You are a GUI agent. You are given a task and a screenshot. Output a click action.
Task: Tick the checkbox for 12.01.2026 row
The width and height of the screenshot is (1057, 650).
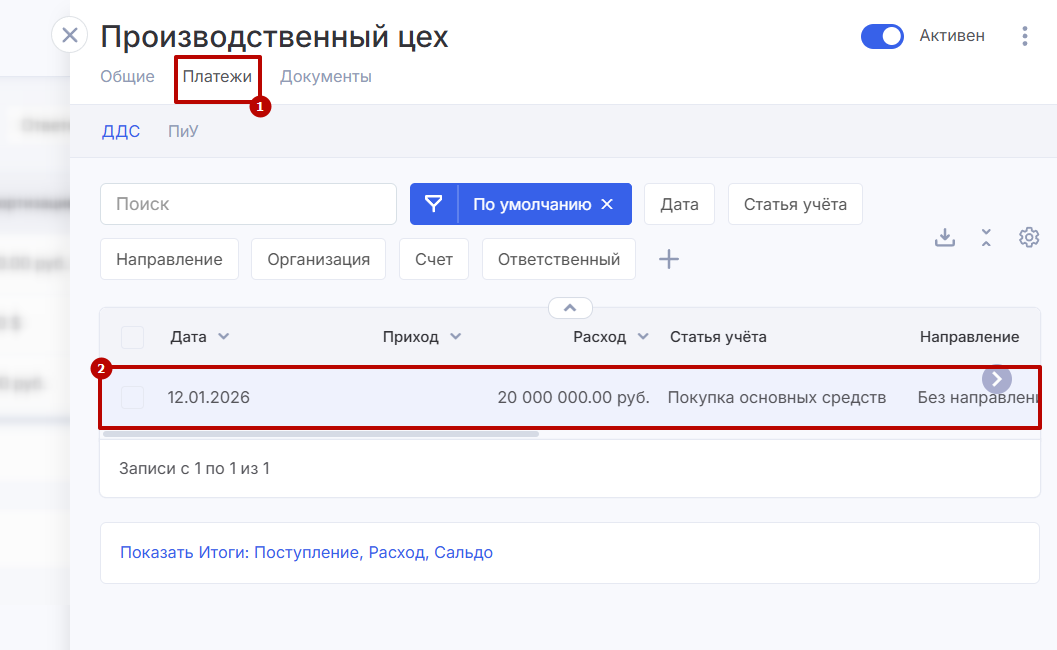pos(132,397)
